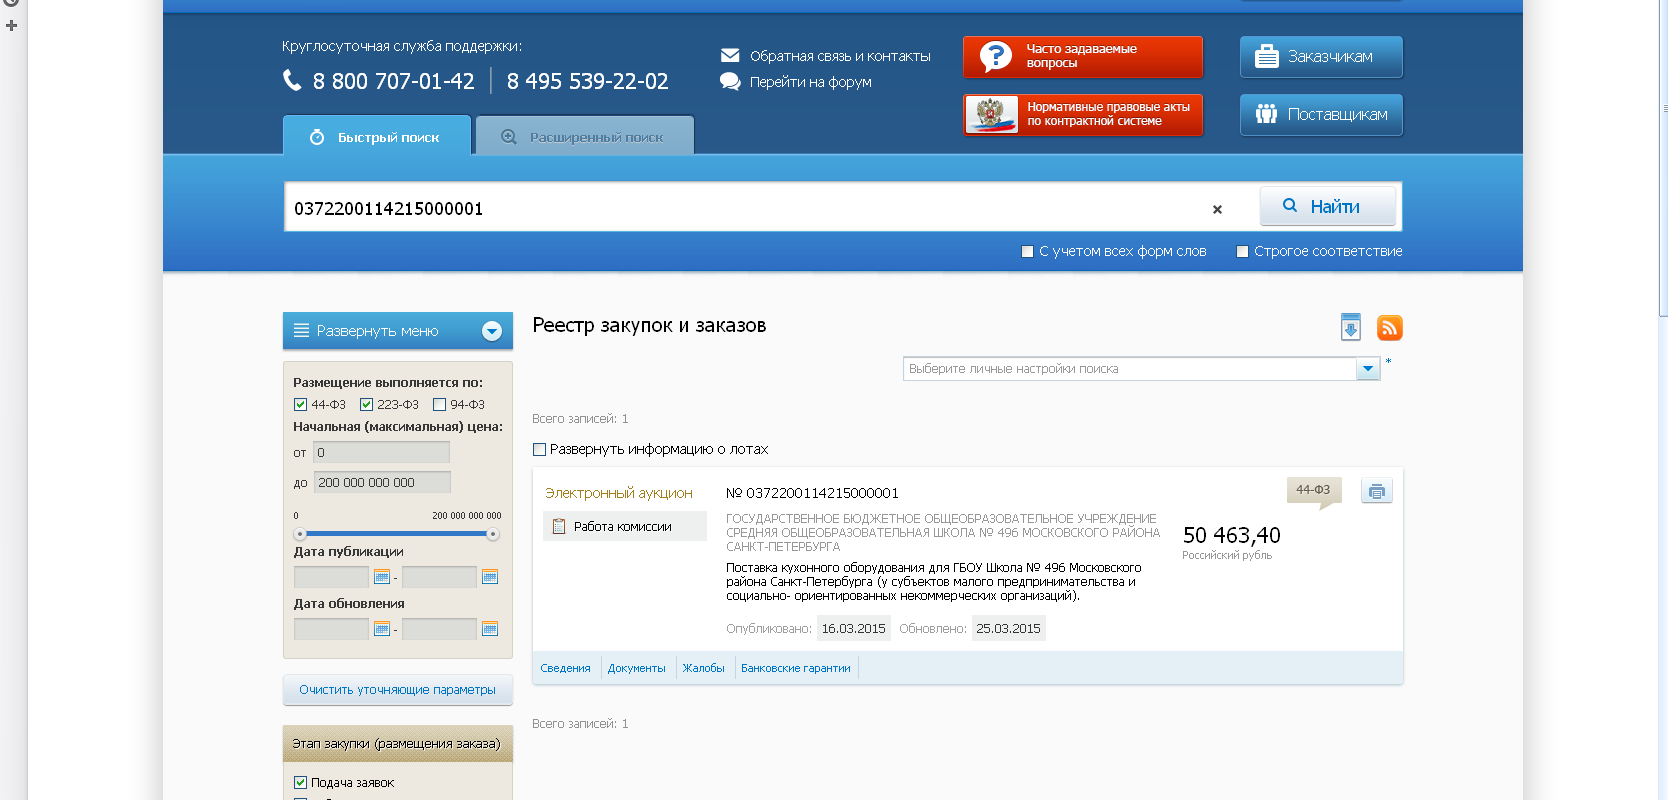Click the update start date field
This screenshot has height=800, width=1668.
pyautogui.click(x=331, y=629)
